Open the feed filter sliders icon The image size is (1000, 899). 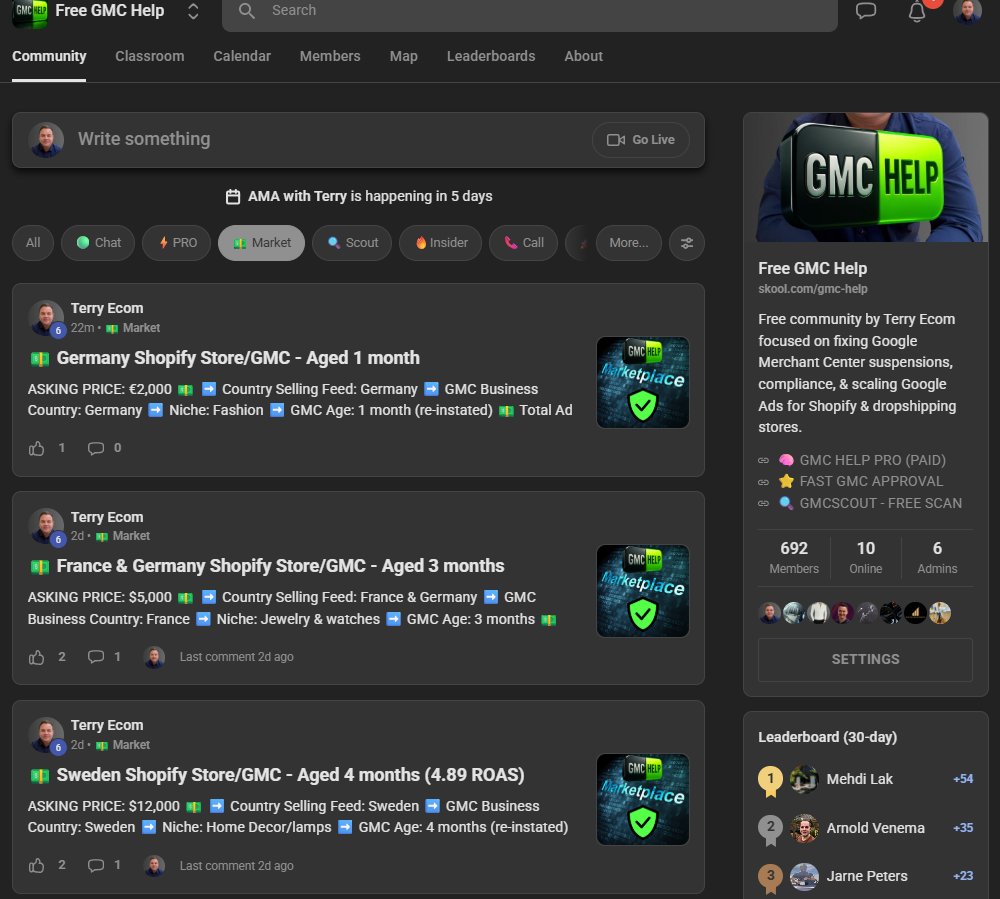tap(687, 243)
